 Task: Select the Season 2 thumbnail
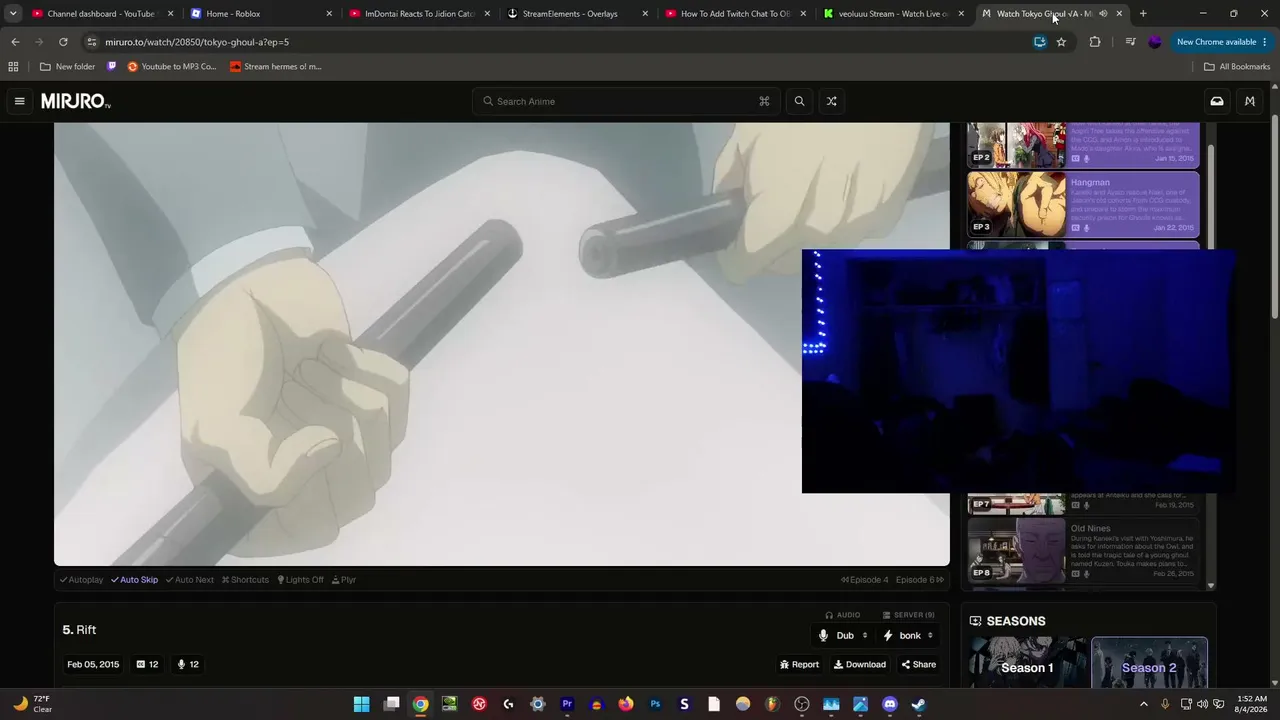pyautogui.click(x=1149, y=663)
